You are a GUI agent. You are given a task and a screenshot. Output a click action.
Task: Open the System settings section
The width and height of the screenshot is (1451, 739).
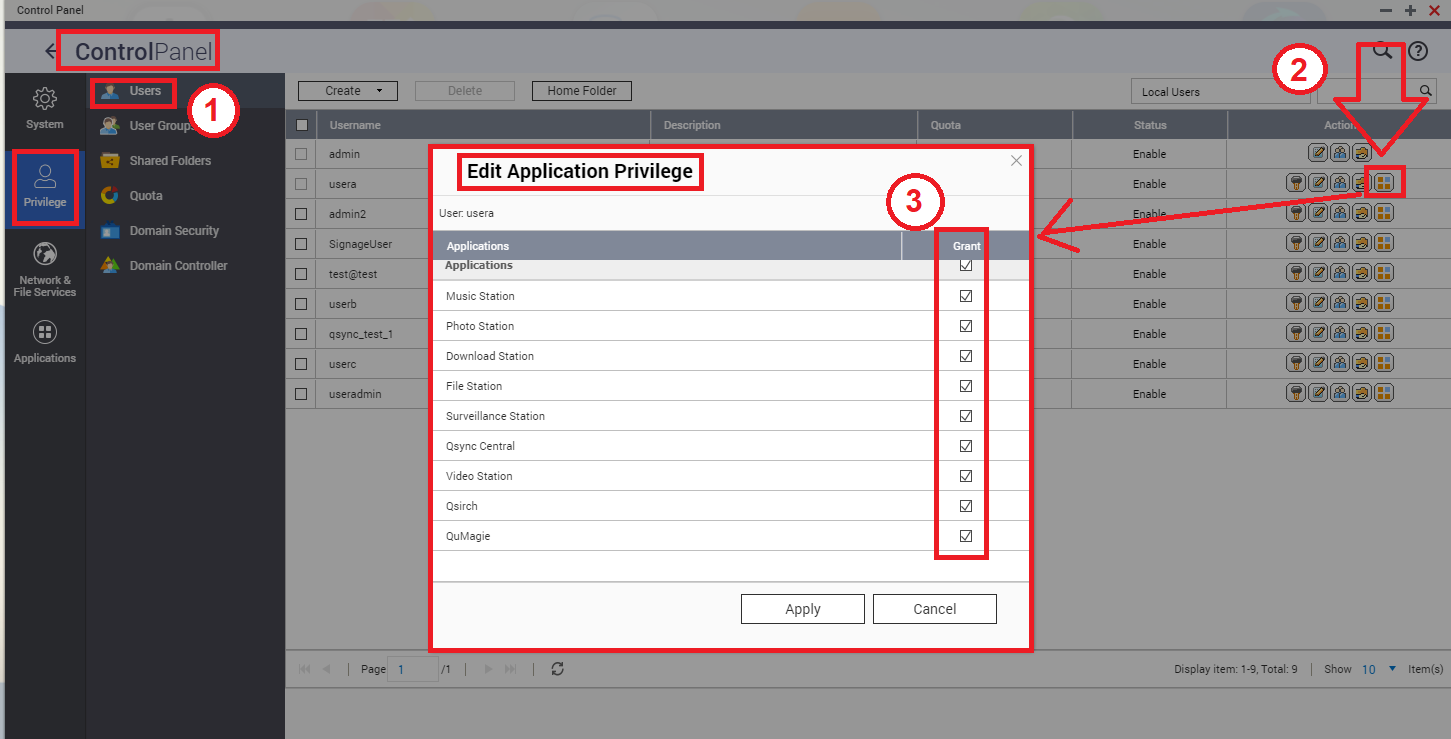[x=44, y=108]
